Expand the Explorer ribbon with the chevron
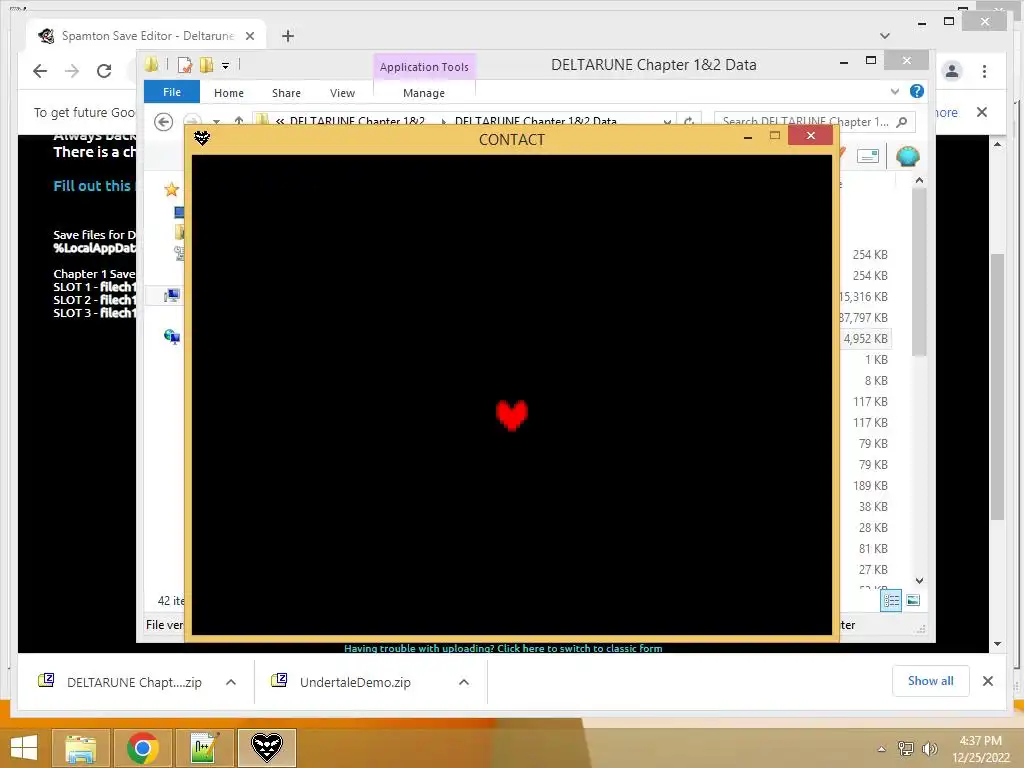This screenshot has height=768, width=1024. click(x=895, y=91)
